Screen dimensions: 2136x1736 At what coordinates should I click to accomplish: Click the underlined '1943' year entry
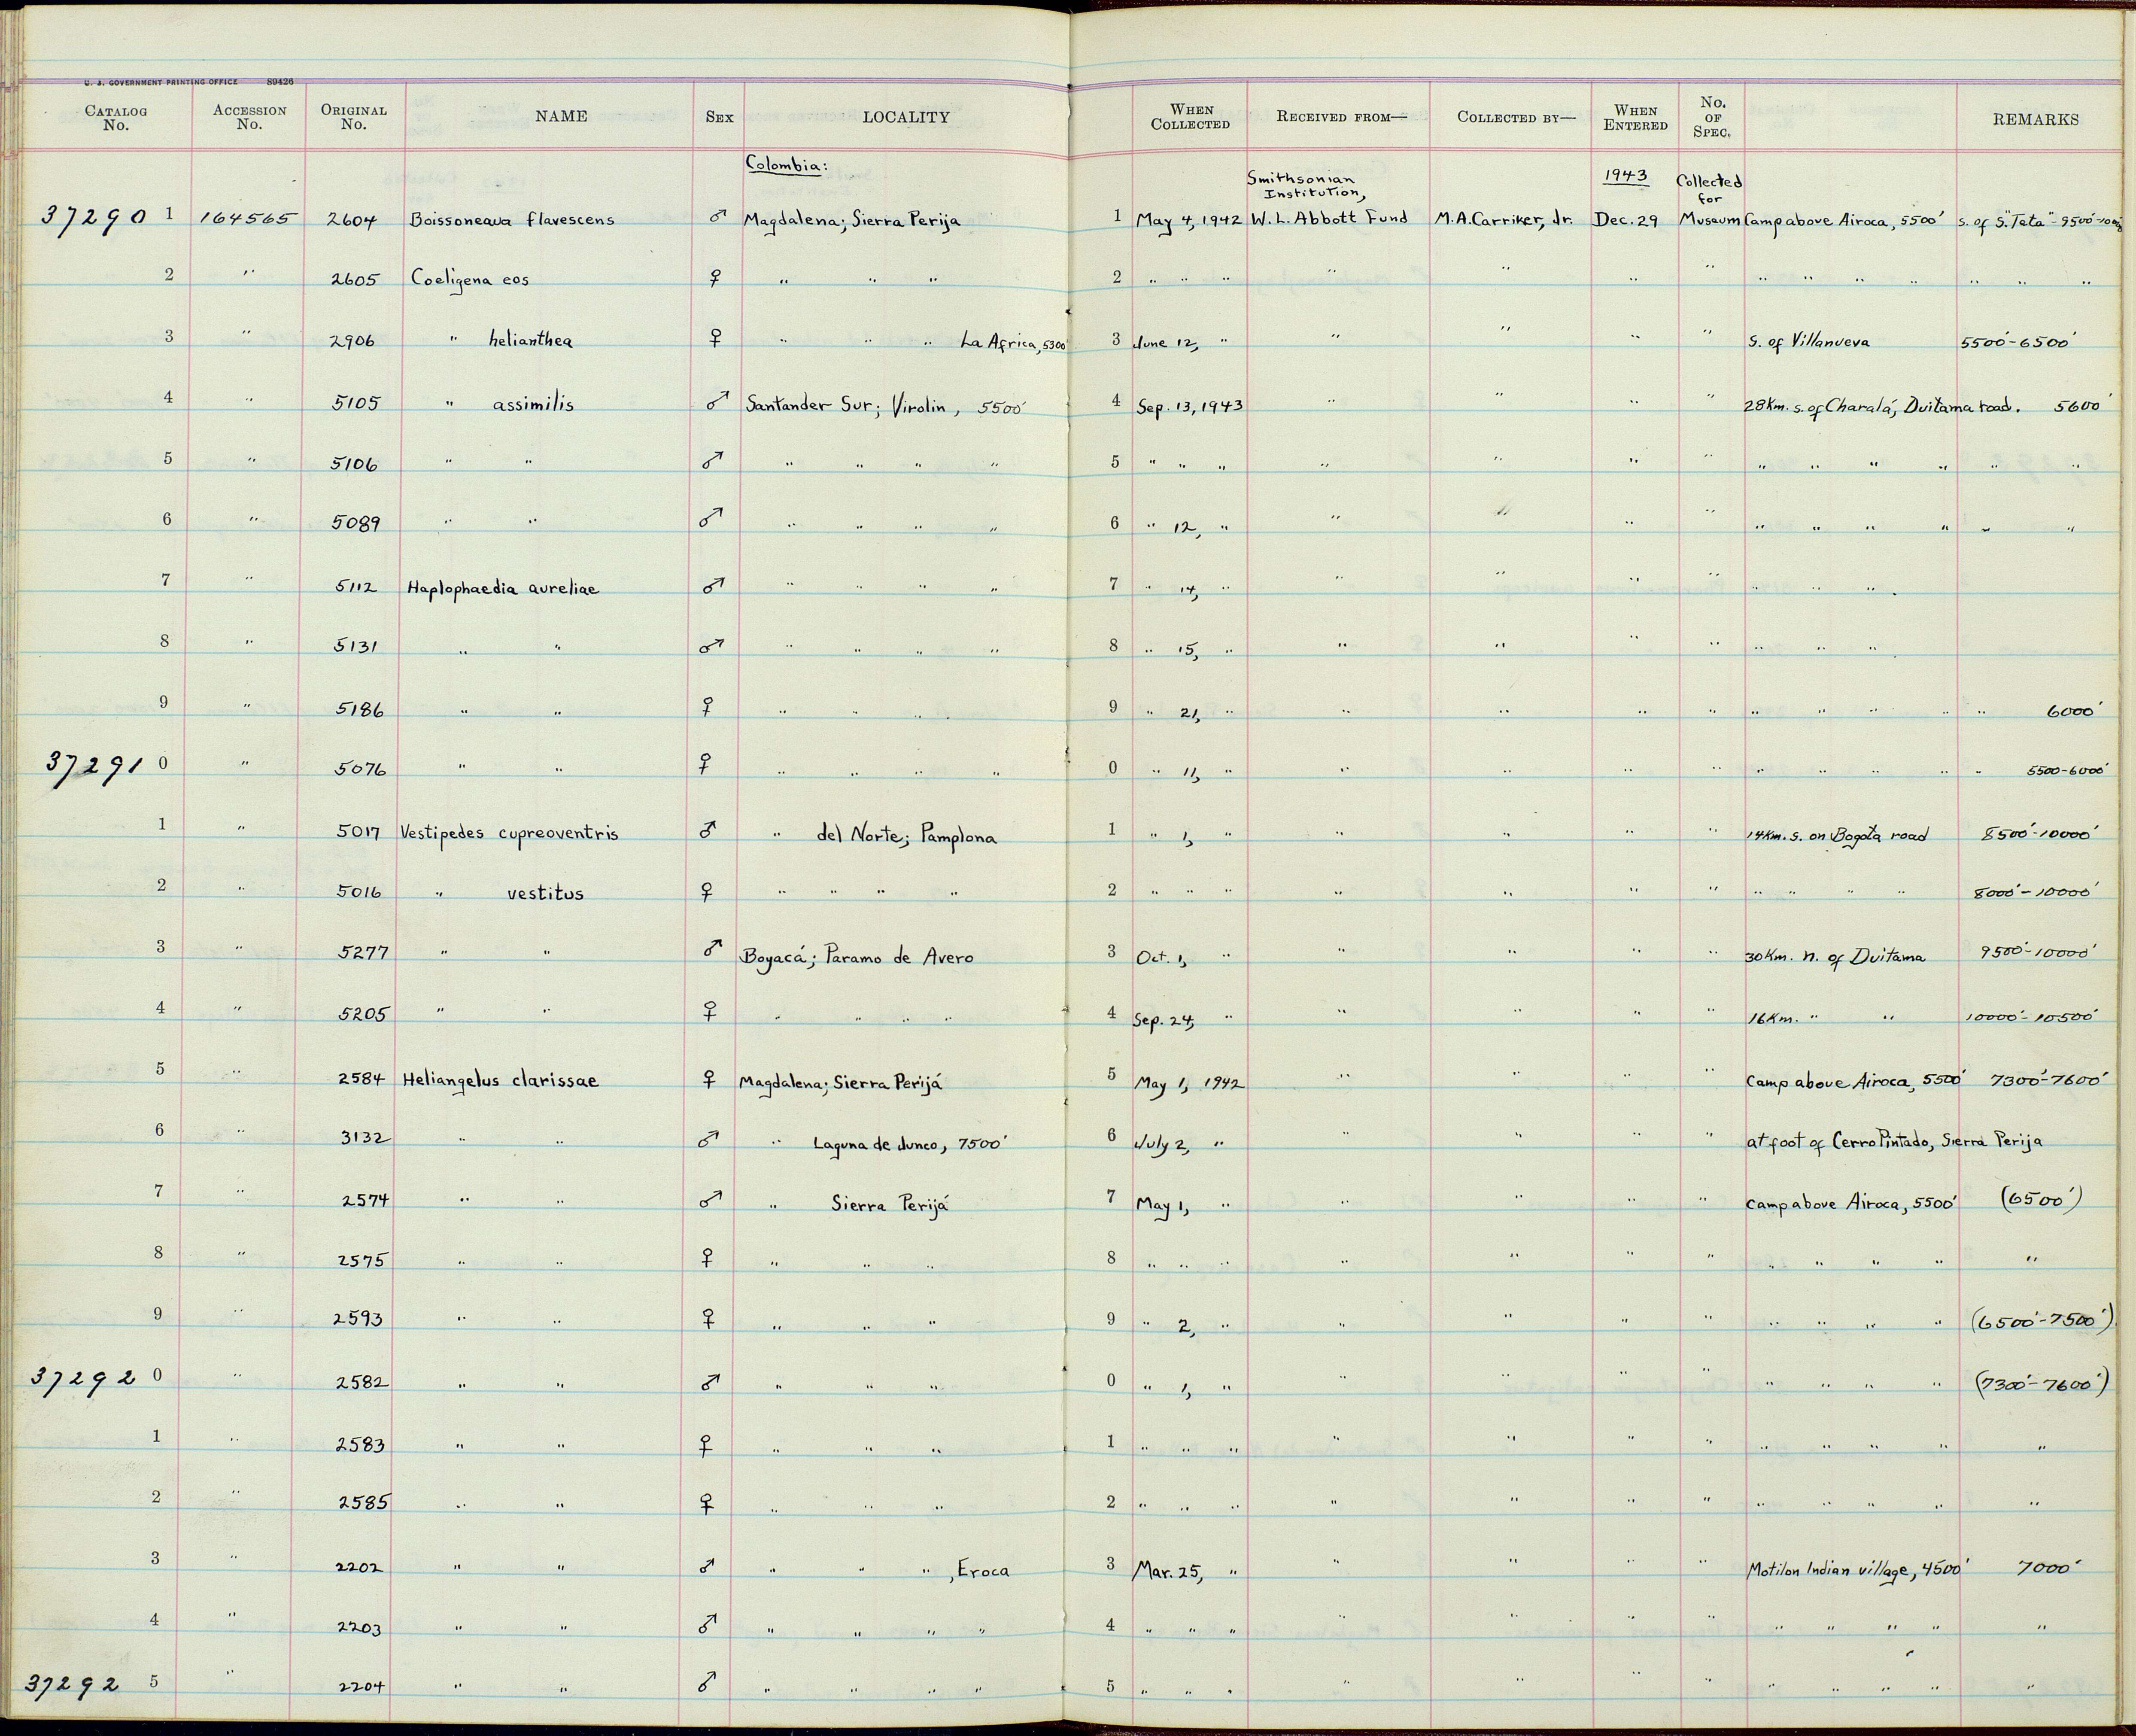[1625, 176]
